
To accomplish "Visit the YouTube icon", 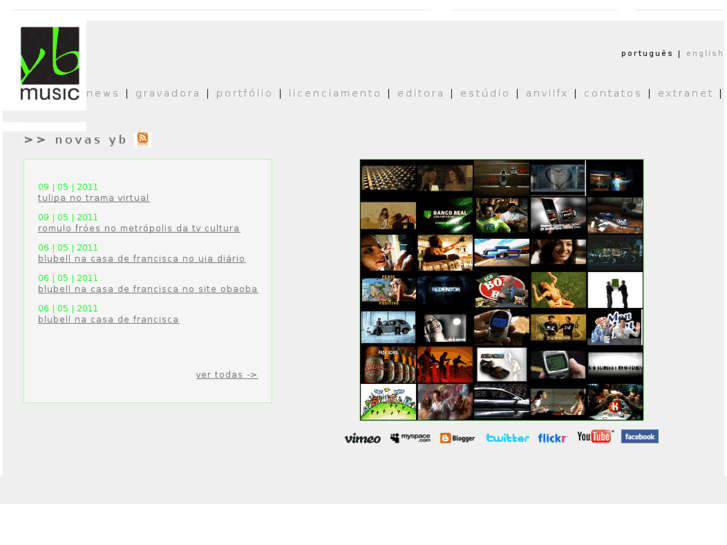I will coord(595,436).
